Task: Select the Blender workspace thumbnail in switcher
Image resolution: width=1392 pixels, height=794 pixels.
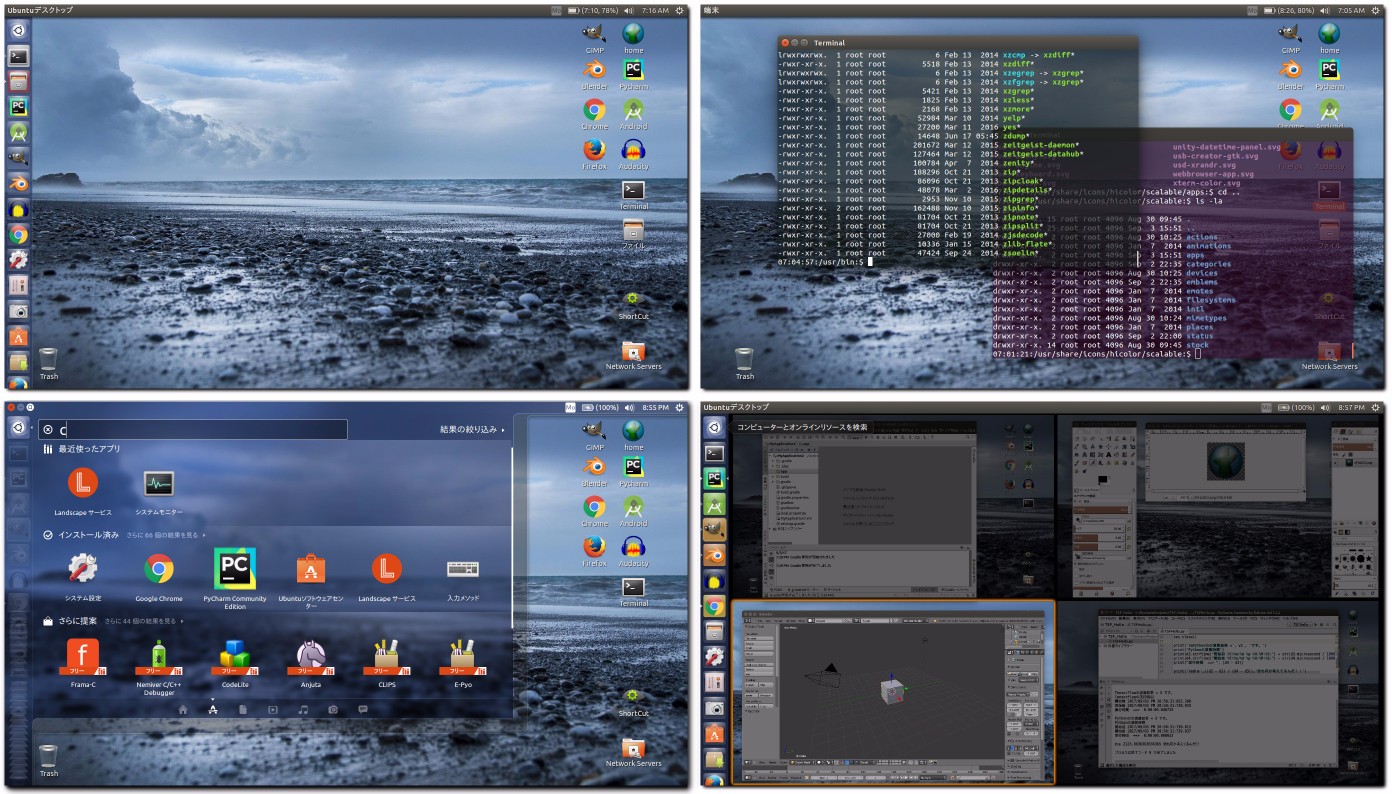Action: [893, 692]
